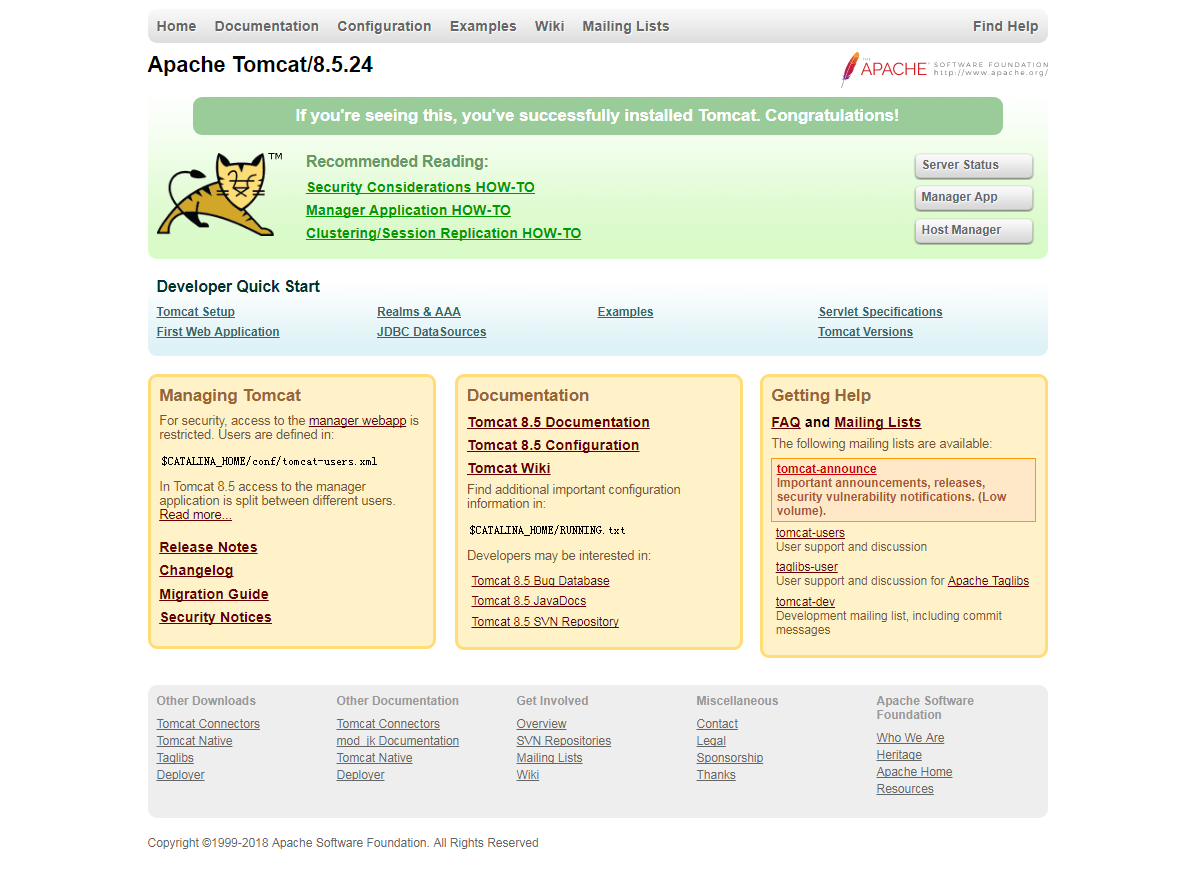This screenshot has width=1195, height=883.
Task: Open the Release Notes link
Action: pos(208,547)
